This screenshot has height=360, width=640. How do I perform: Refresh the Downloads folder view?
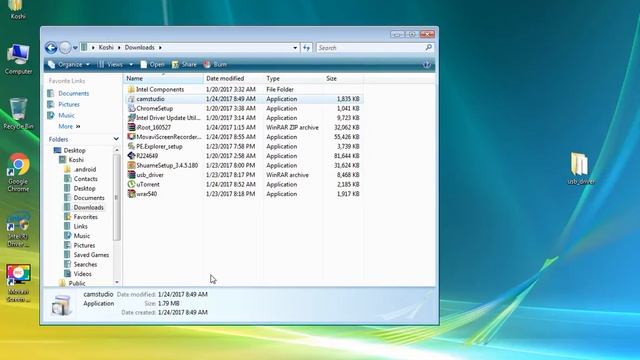click(307, 48)
